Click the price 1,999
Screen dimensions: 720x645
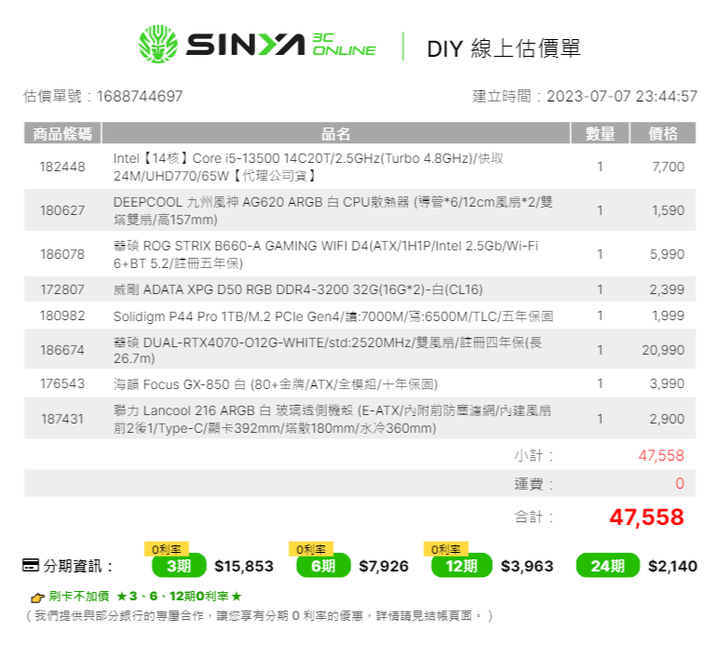click(668, 316)
